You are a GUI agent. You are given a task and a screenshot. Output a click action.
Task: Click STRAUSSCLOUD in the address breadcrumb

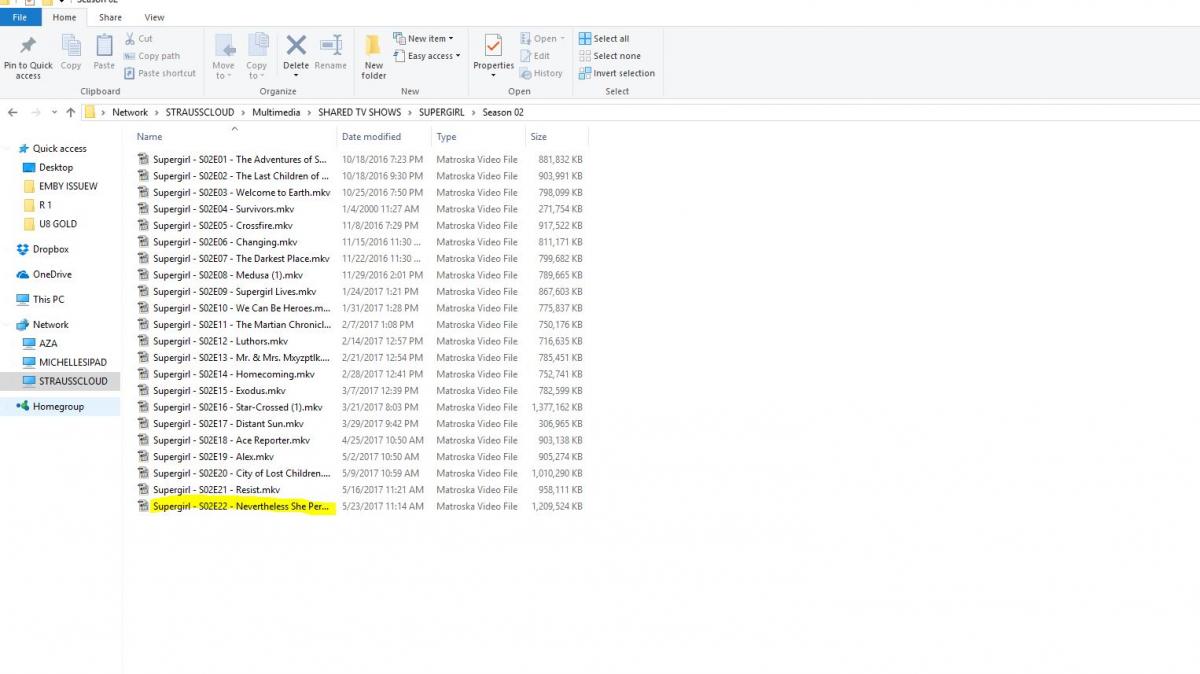[200, 112]
